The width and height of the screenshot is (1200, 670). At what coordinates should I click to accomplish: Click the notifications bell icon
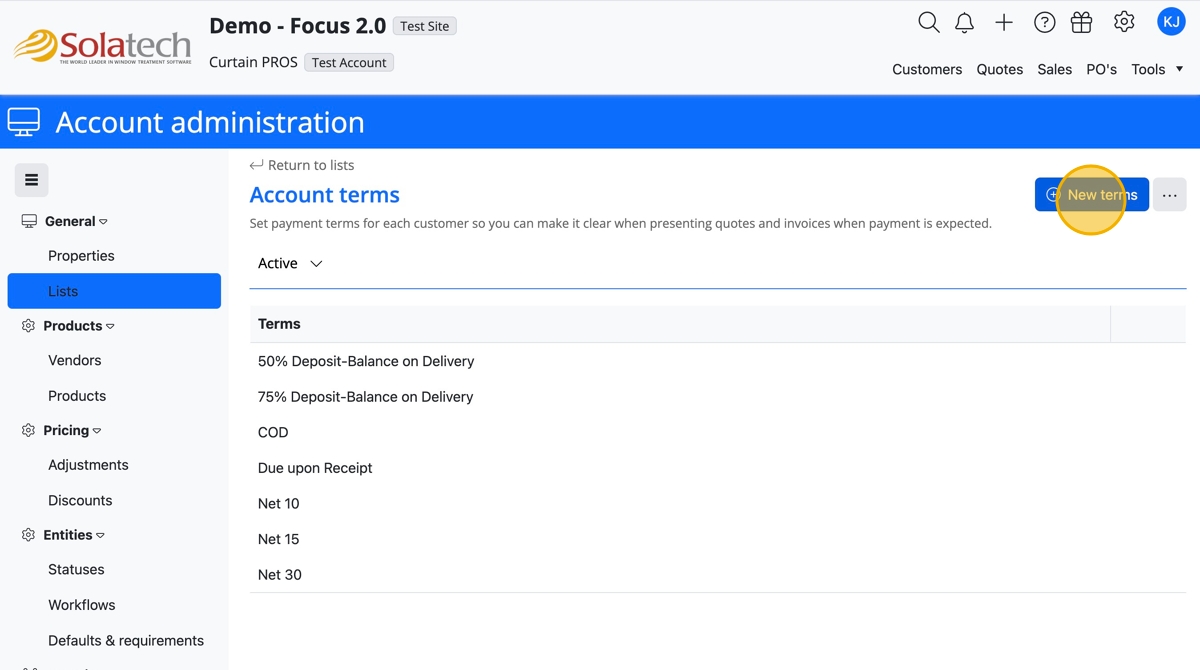pyautogui.click(x=964, y=23)
